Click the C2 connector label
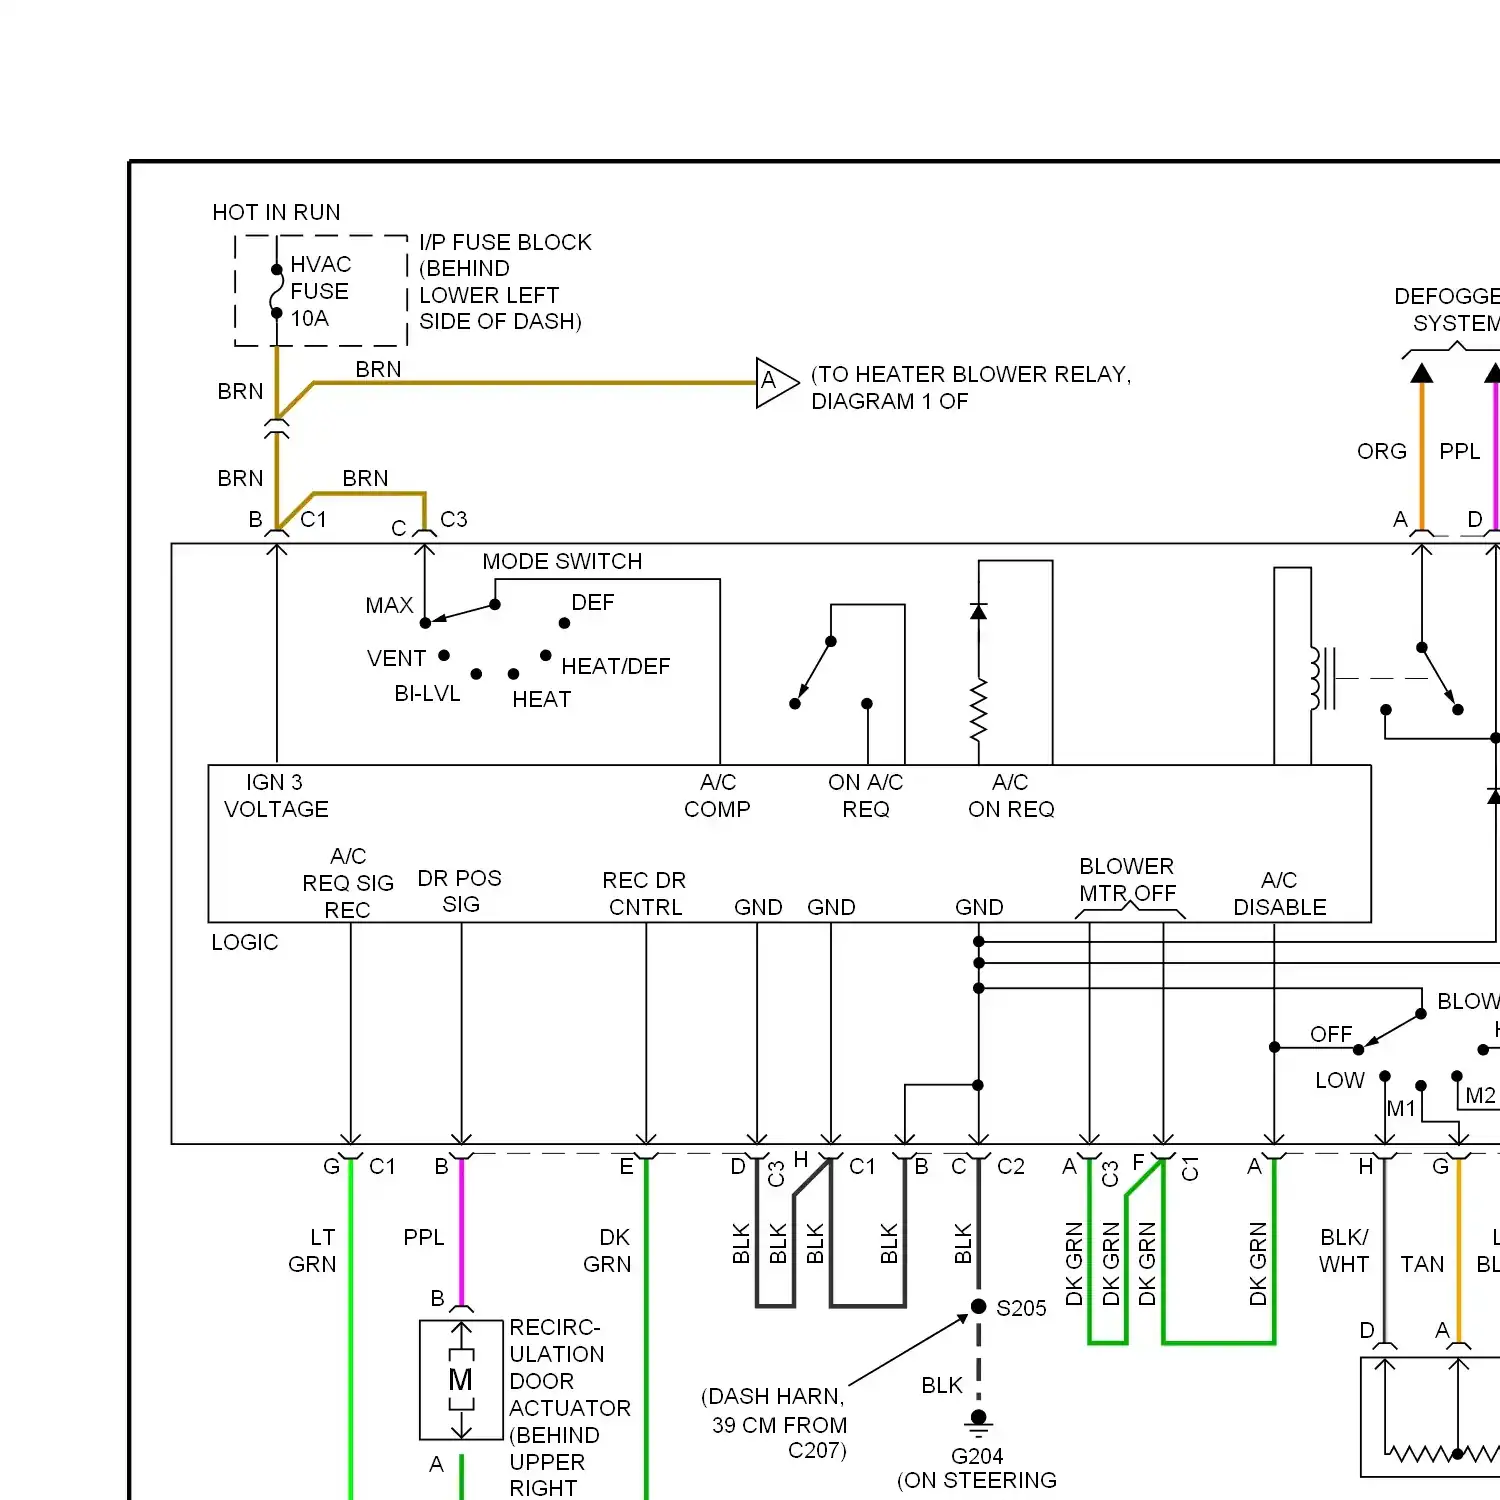The height and width of the screenshot is (1500, 1500). pyautogui.click(x=1011, y=1166)
